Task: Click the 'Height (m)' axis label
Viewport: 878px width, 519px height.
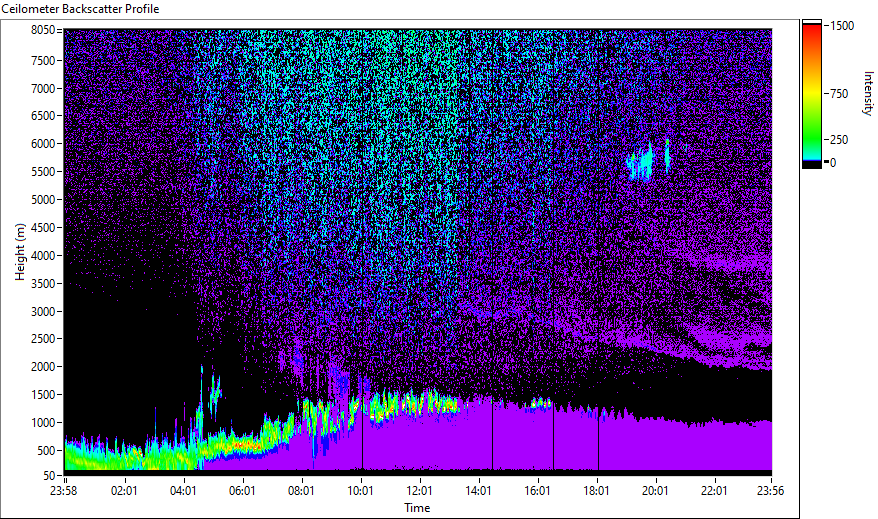Action: pyautogui.click(x=20, y=252)
